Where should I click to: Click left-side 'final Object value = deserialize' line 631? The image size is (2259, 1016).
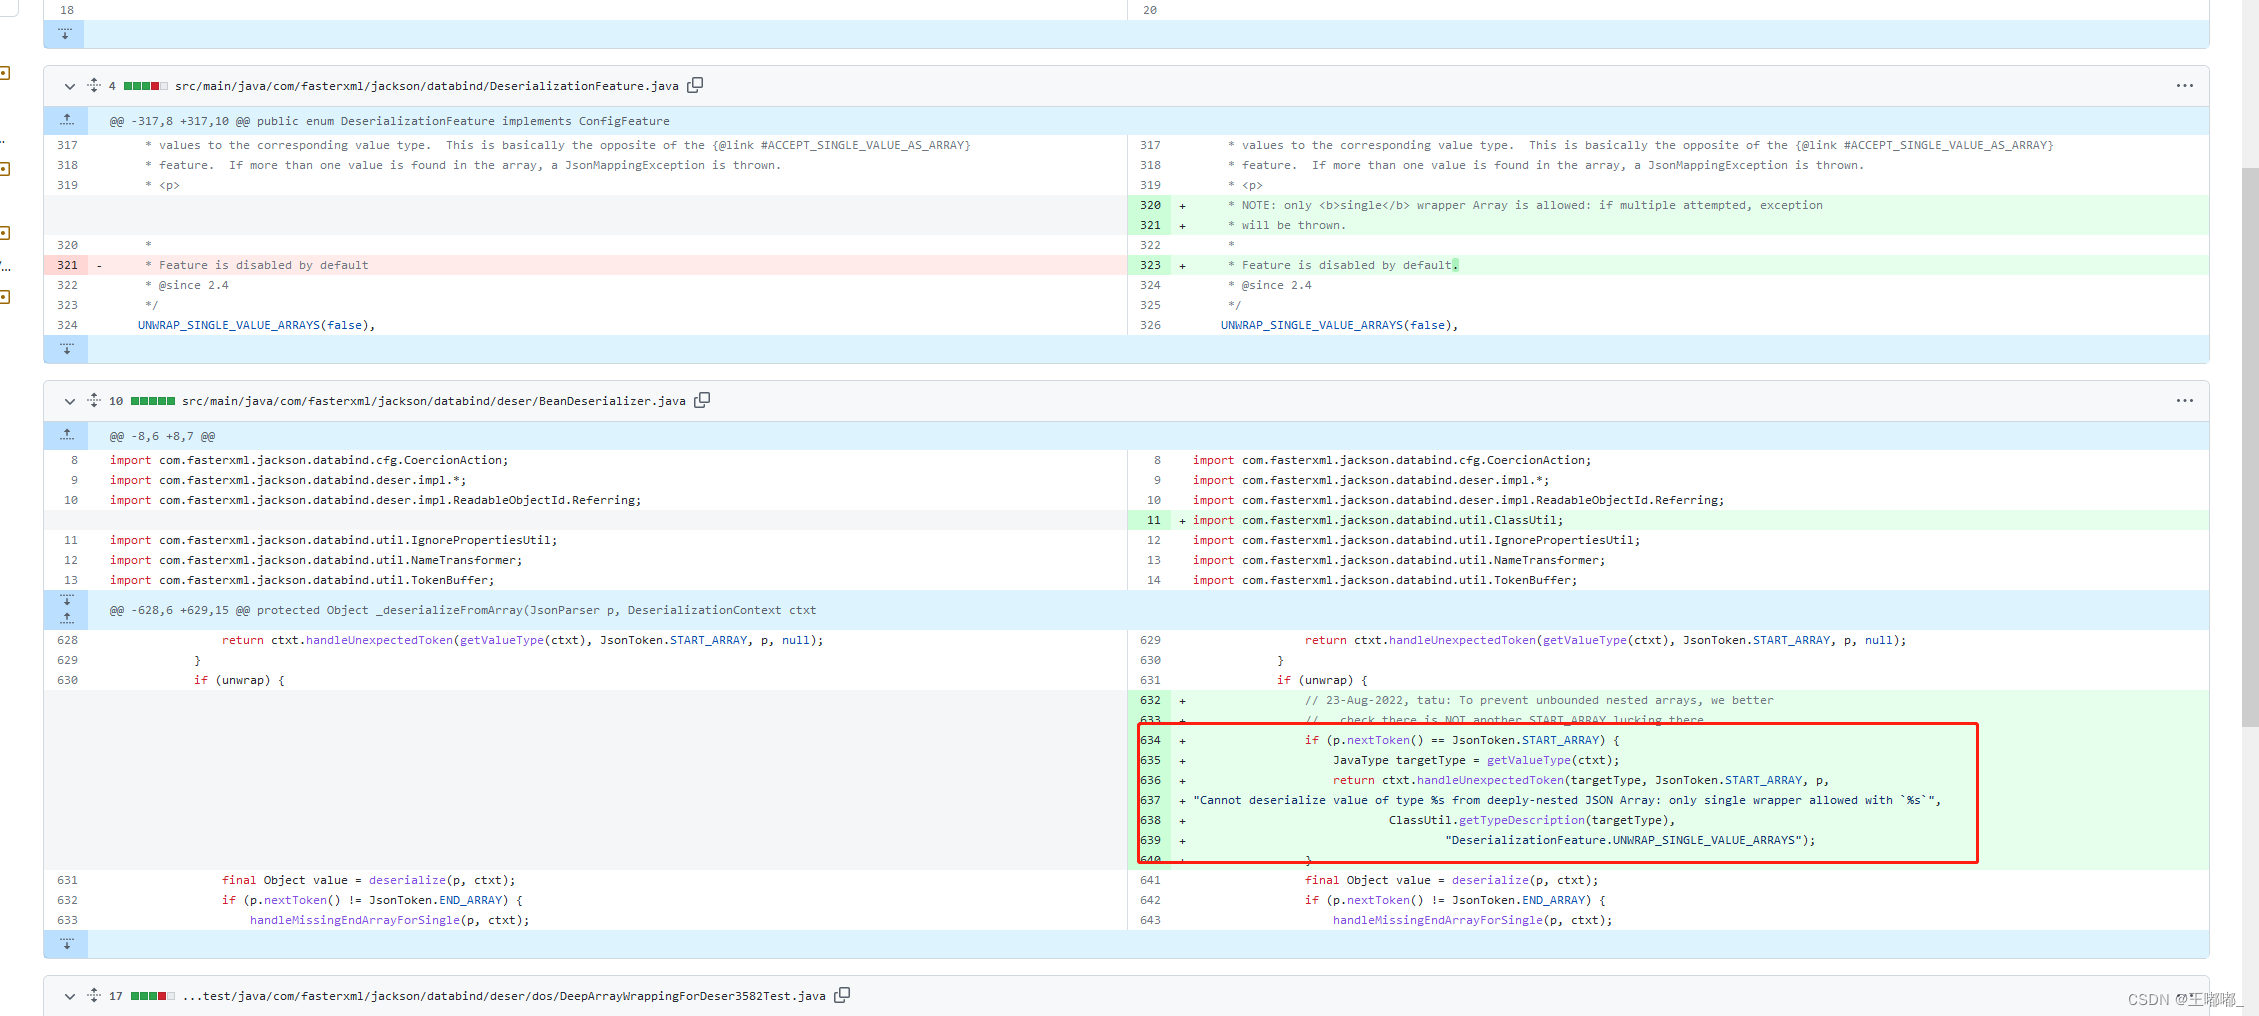(x=368, y=881)
